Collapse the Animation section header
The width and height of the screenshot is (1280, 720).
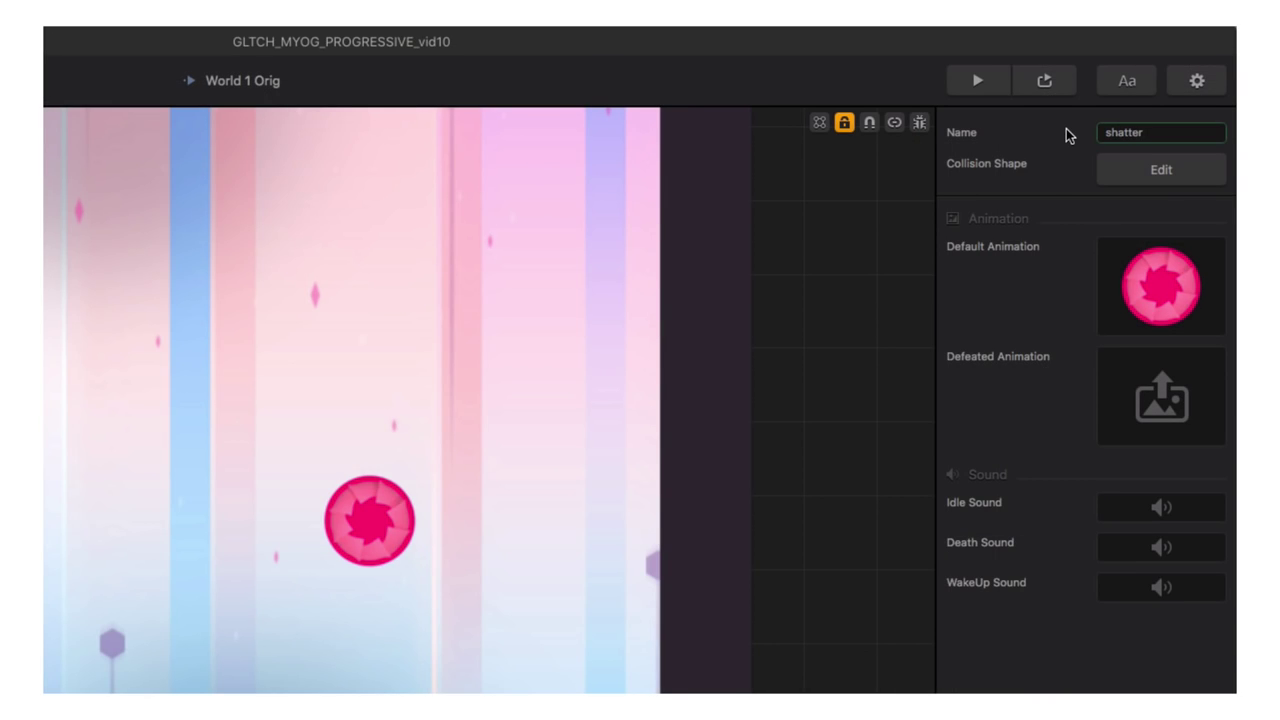click(997, 219)
